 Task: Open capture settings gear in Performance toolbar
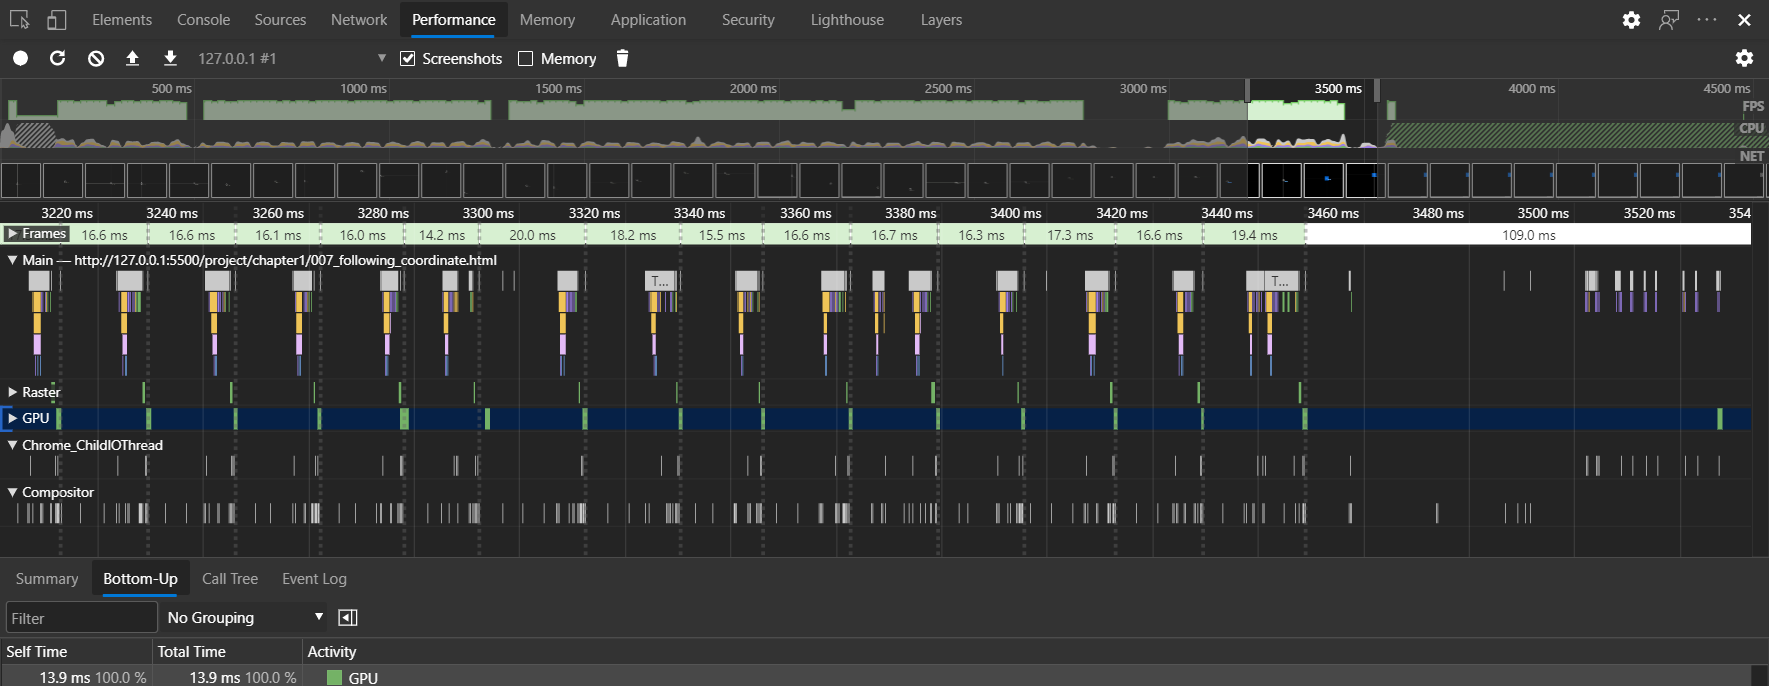1744,58
